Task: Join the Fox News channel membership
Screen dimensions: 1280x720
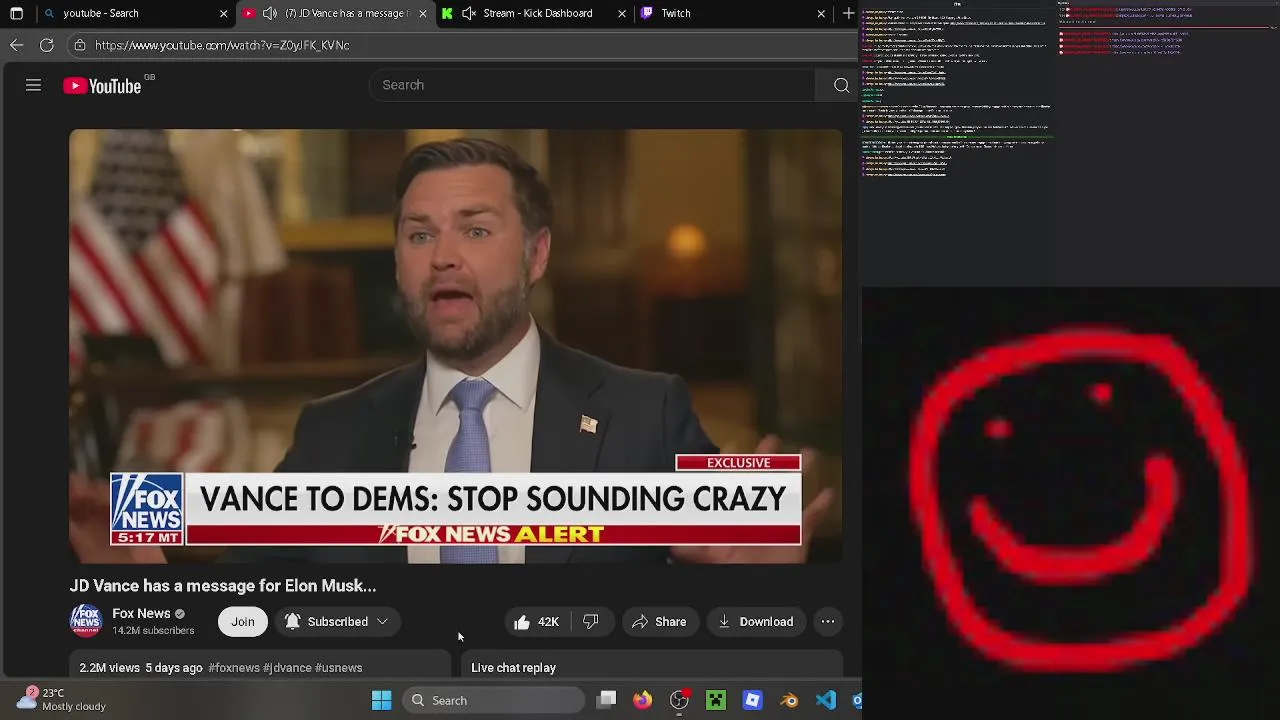Action: tap(243, 622)
